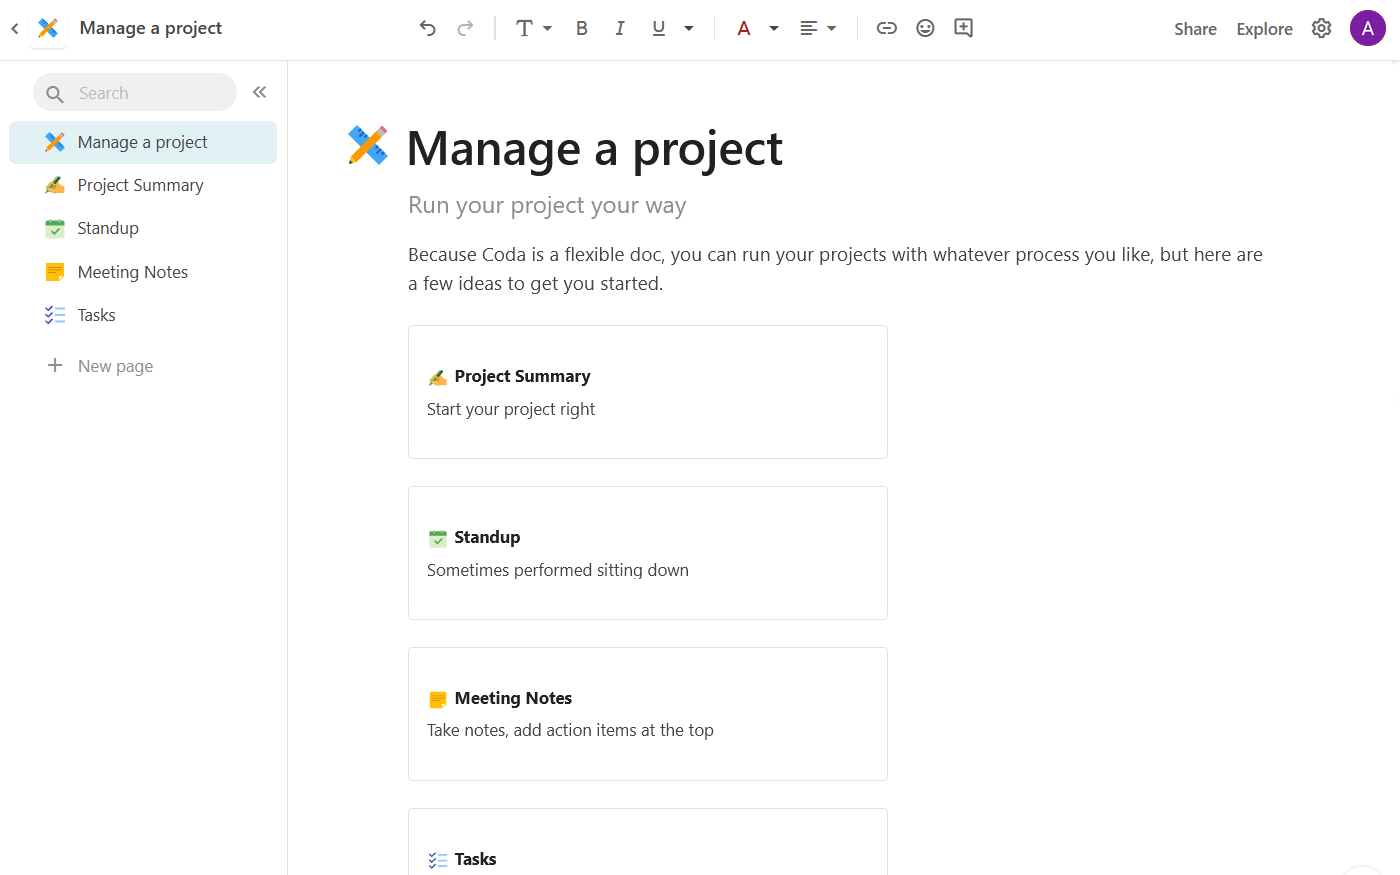Toggle bold formatting
The image size is (1400, 875).
581,28
